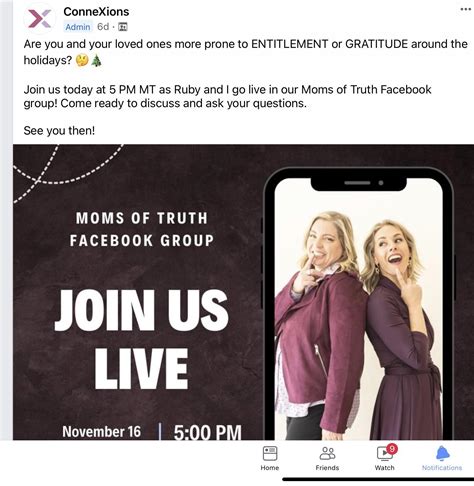This screenshot has height=486, width=474.
Task: Tap the home indicator bar at bottom
Action: [378, 479]
